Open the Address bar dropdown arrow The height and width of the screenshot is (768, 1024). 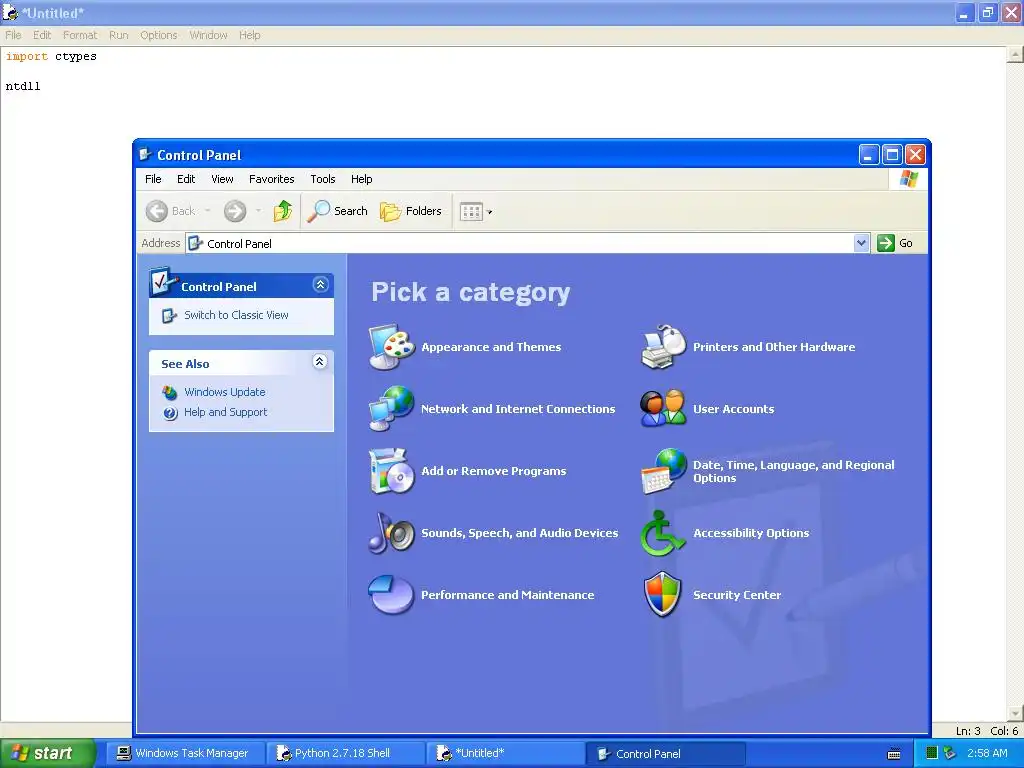coord(861,243)
